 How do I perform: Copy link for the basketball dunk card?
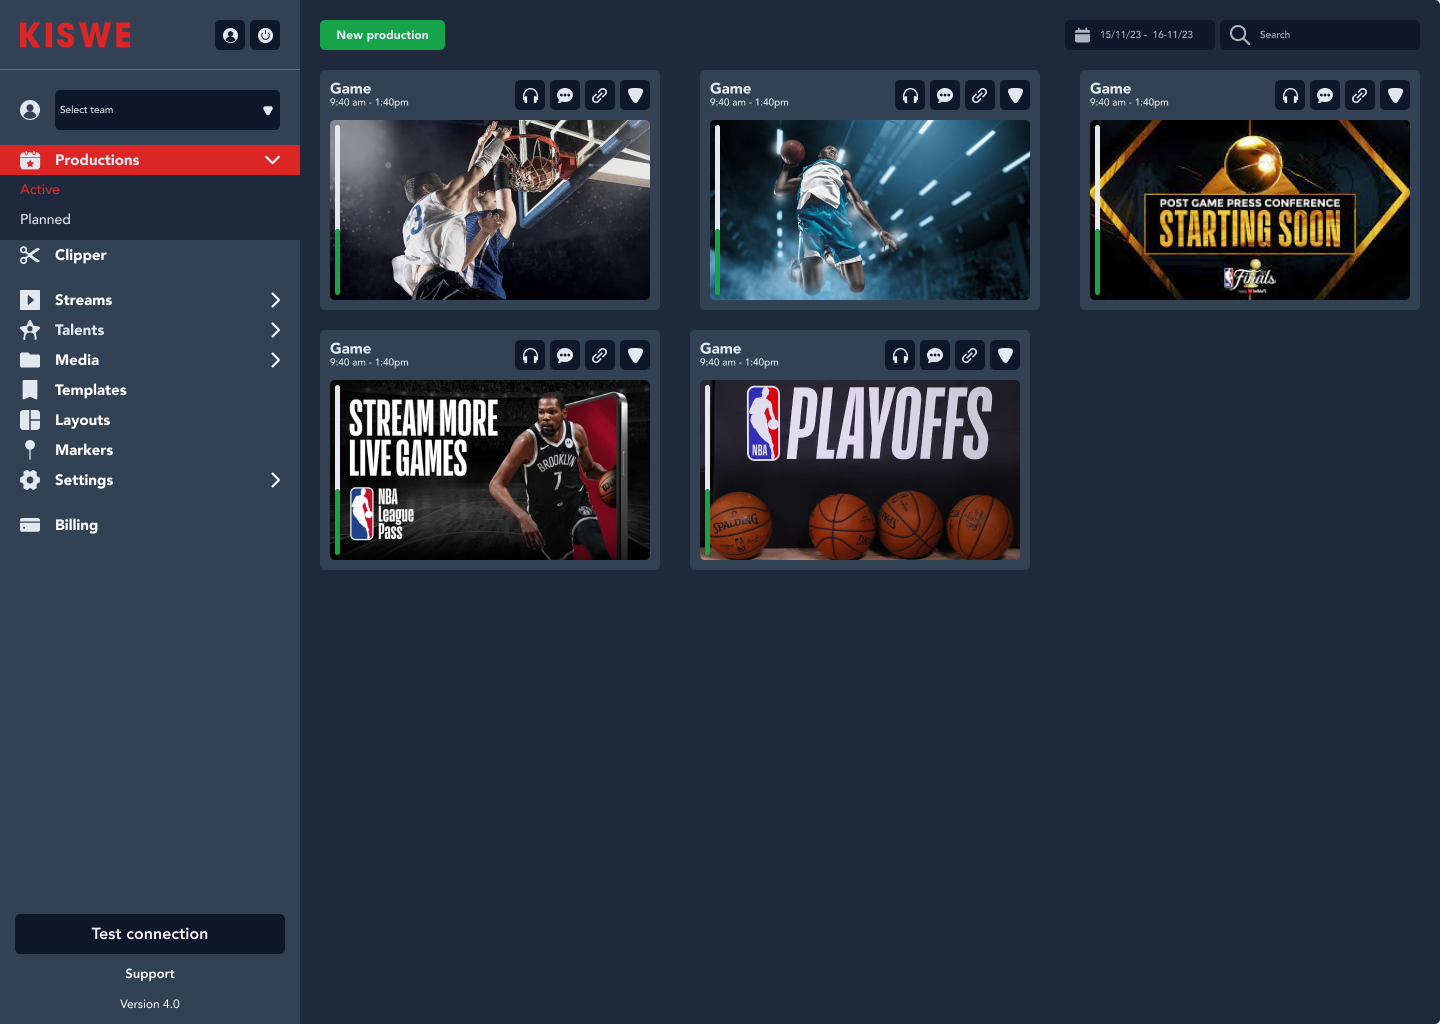pos(600,95)
